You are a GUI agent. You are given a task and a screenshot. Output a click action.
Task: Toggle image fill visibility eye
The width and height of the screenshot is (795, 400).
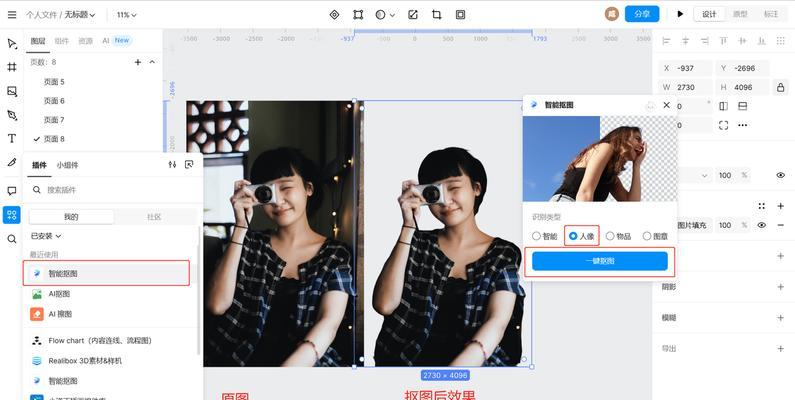tap(762, 225)
